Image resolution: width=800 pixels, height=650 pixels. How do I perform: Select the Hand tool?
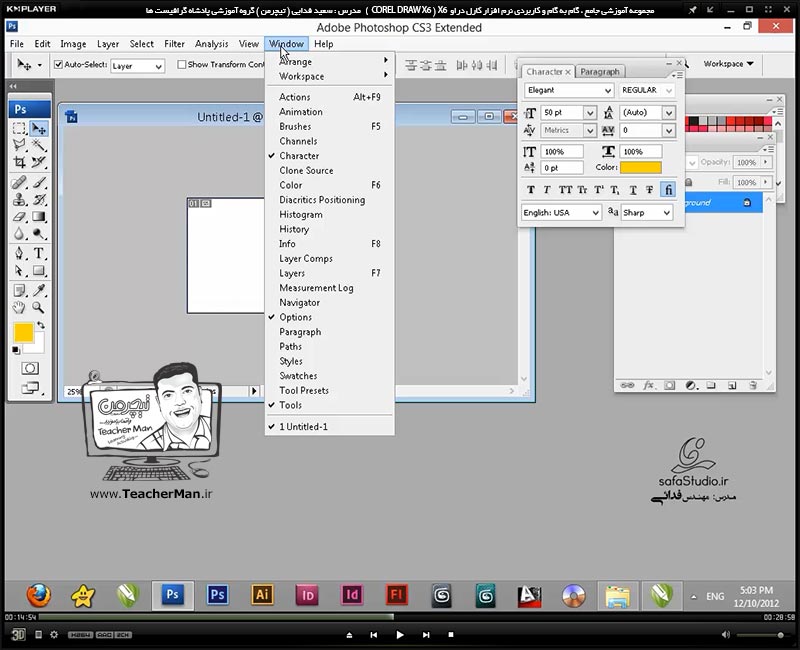coord(19,308)
